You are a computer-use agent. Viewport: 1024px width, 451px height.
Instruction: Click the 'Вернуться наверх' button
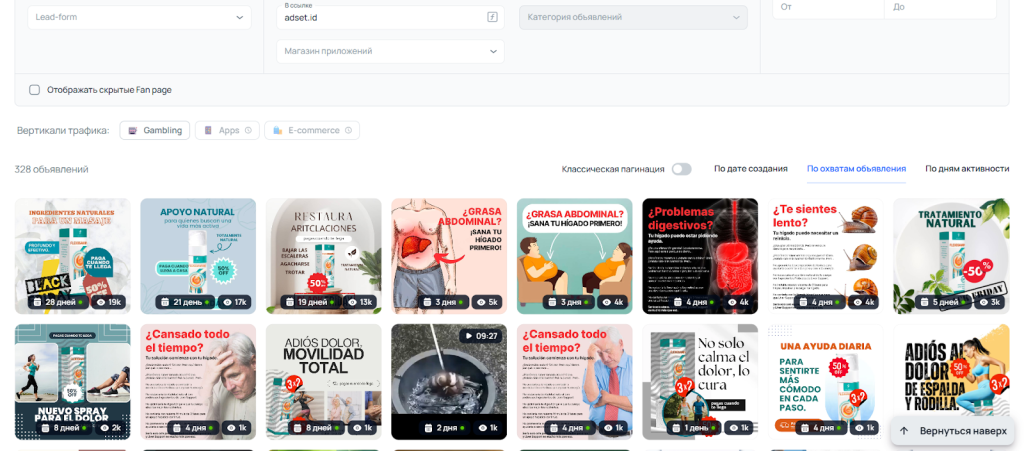953,431
